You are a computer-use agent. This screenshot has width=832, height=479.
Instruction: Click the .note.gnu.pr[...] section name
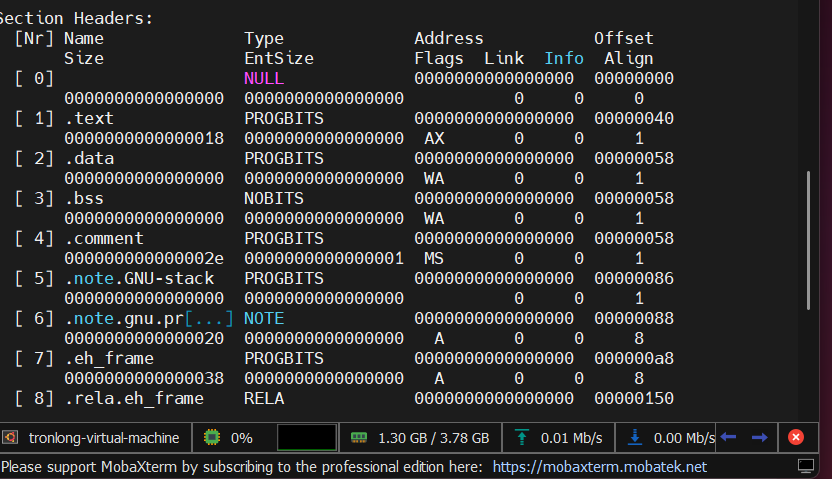149,319
